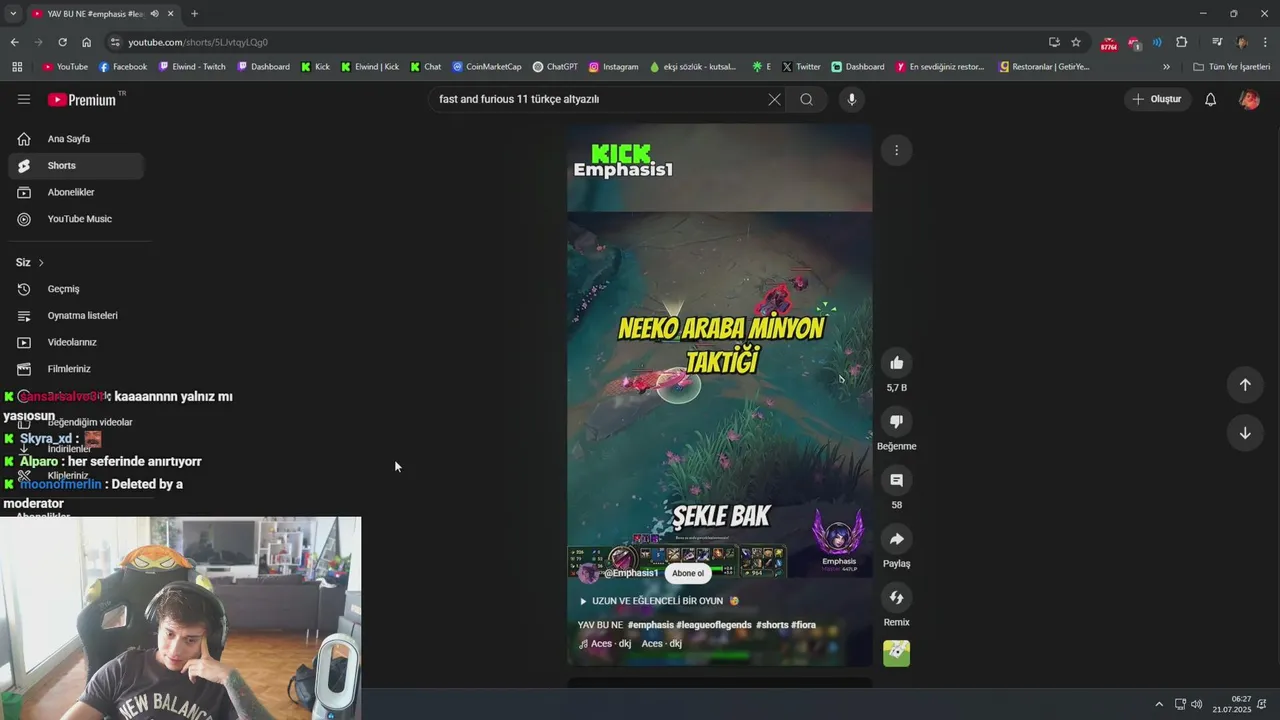This screenshot has width=1280, height=720.
Task: Open the @Emphasis1 channel link
Action: click(630, 573)
